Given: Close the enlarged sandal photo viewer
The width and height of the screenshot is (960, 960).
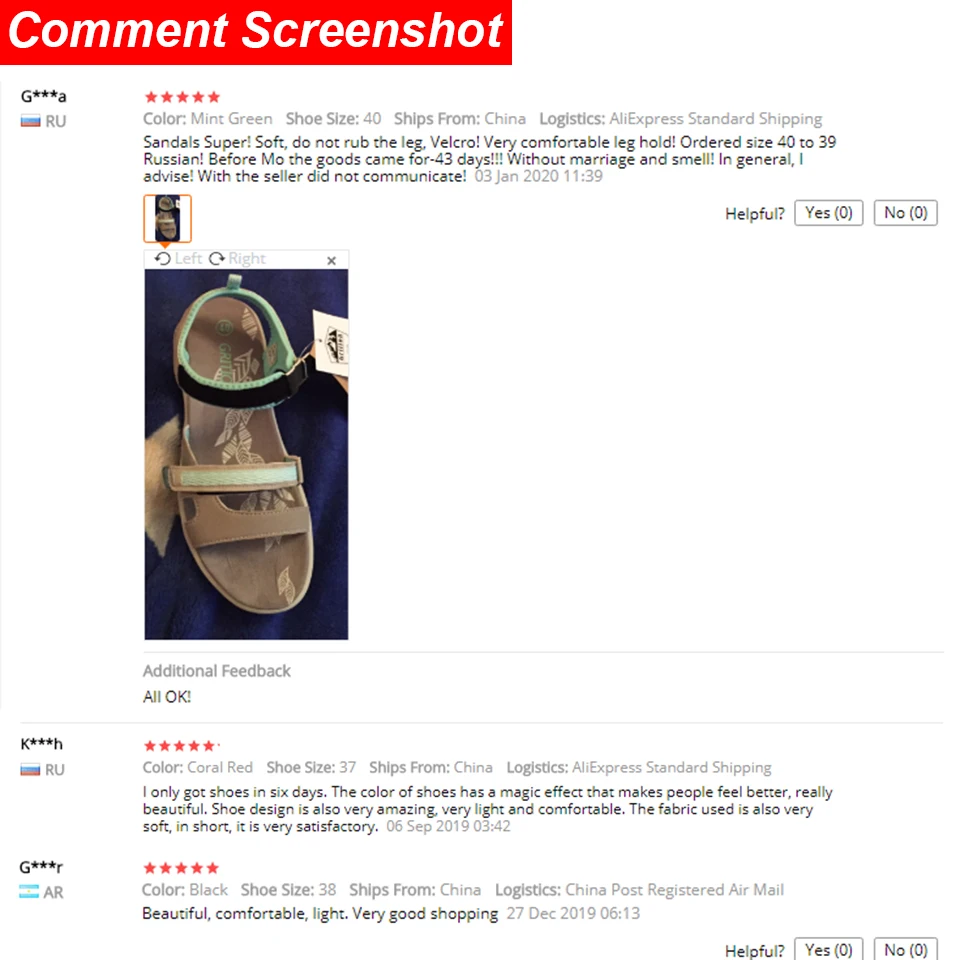Looking at the screenshot, I should (x=331, y=260).
